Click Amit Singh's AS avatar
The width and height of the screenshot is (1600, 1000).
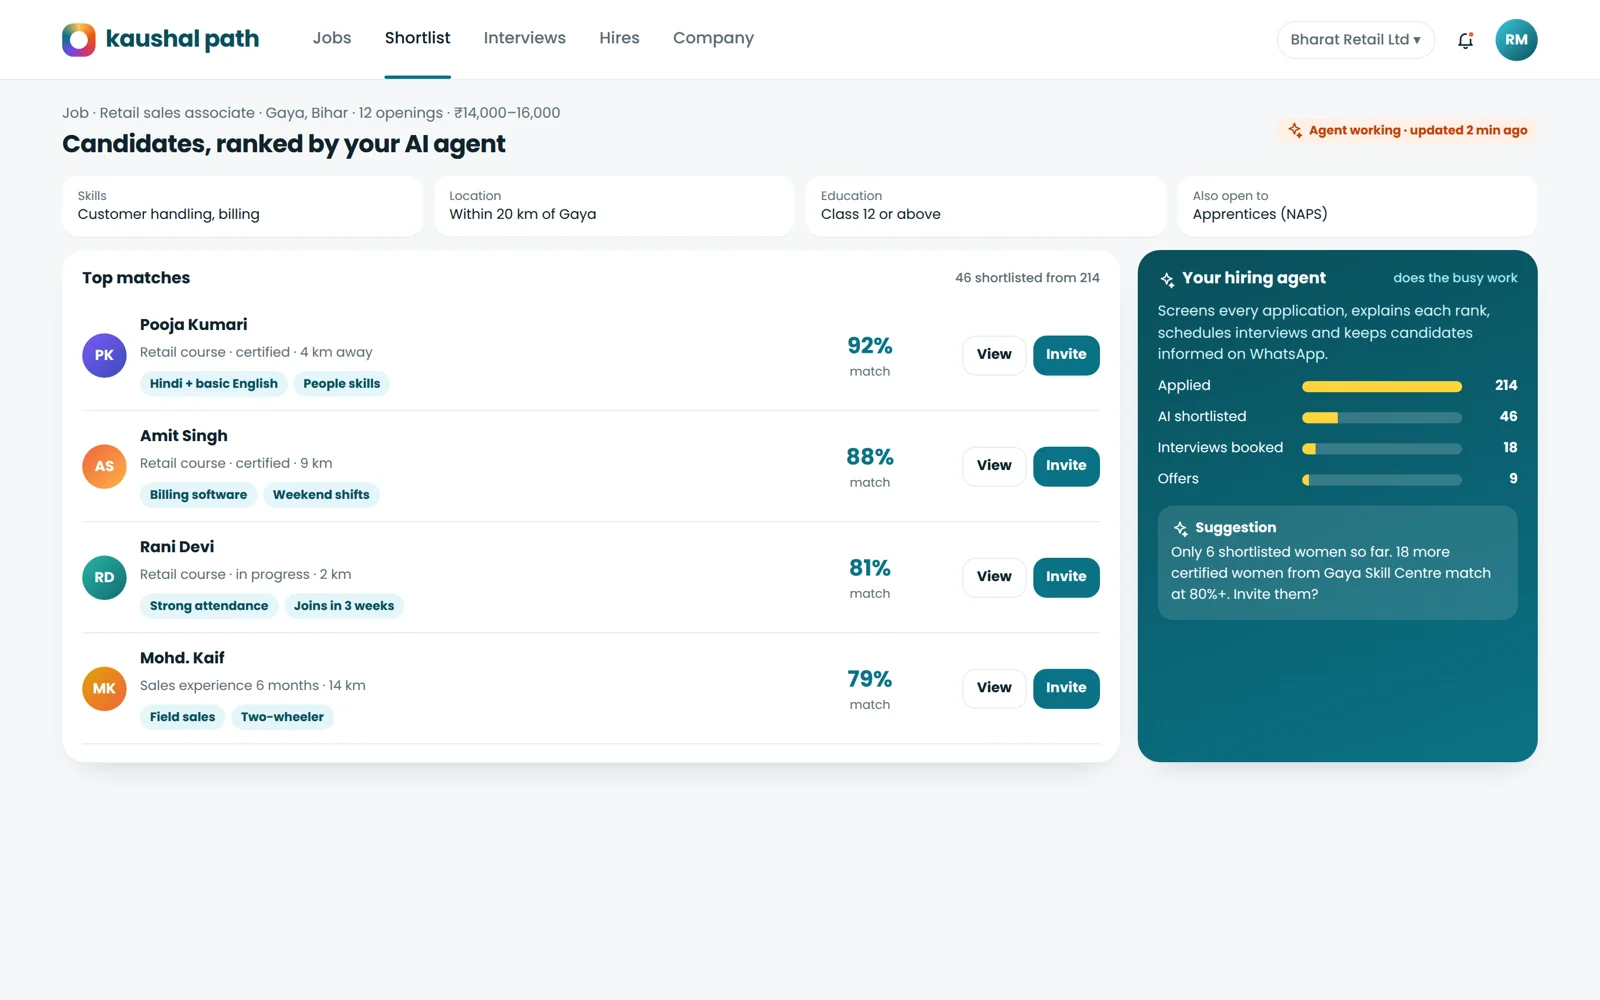[x=104, y=466]
